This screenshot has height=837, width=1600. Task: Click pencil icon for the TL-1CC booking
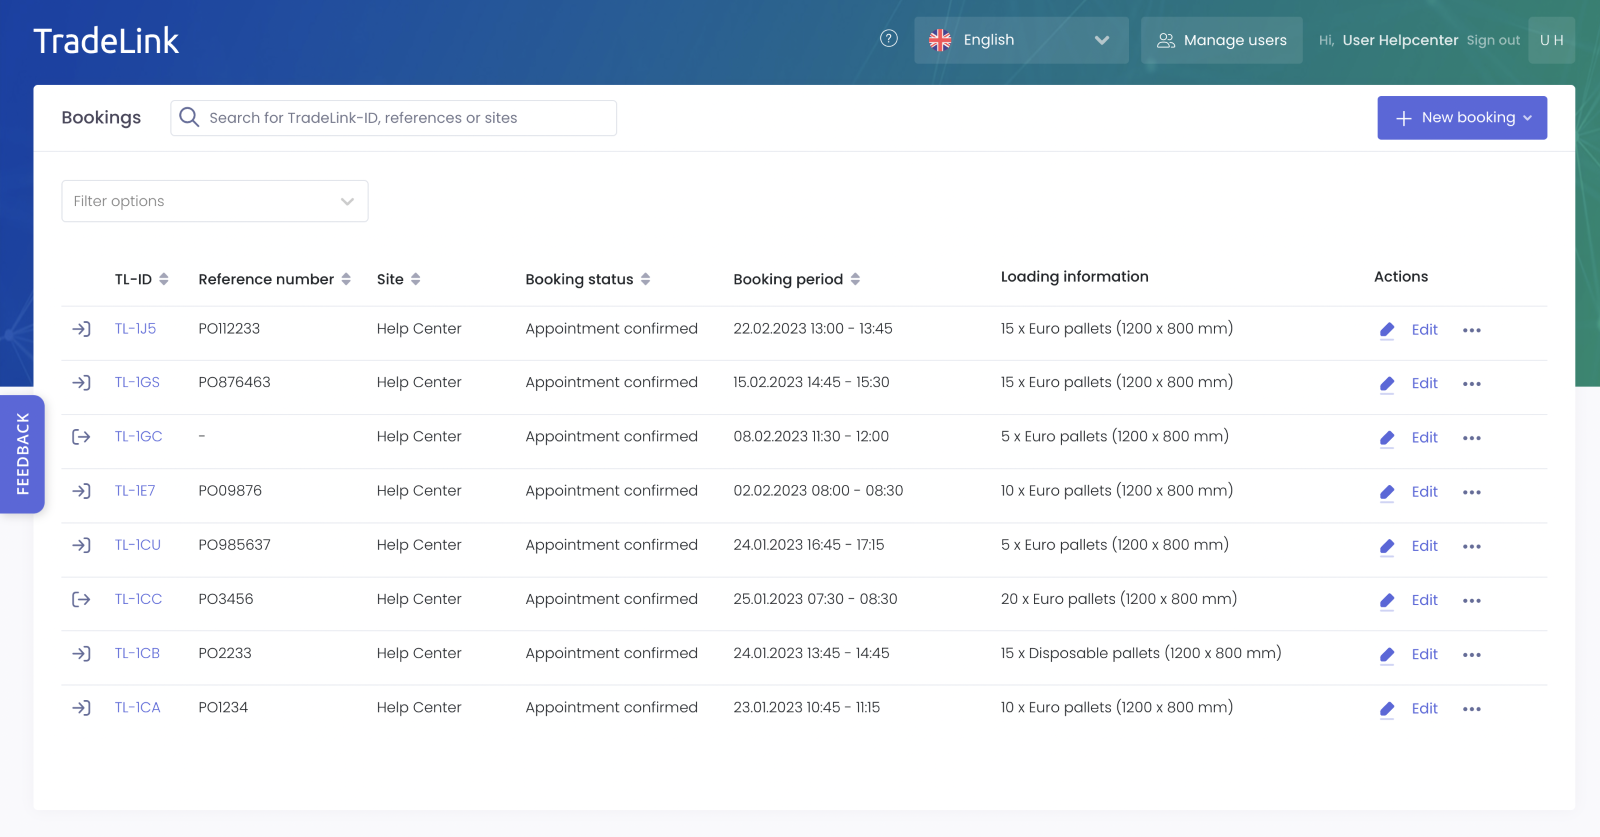[1387, 601]
